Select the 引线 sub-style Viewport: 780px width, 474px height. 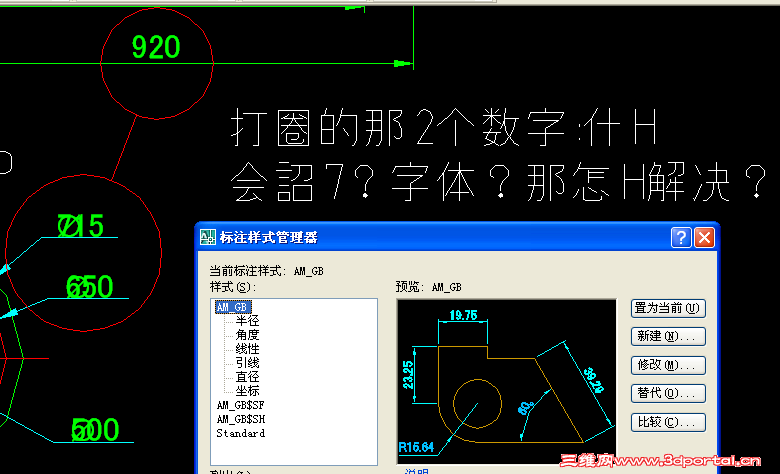point(247,363)
